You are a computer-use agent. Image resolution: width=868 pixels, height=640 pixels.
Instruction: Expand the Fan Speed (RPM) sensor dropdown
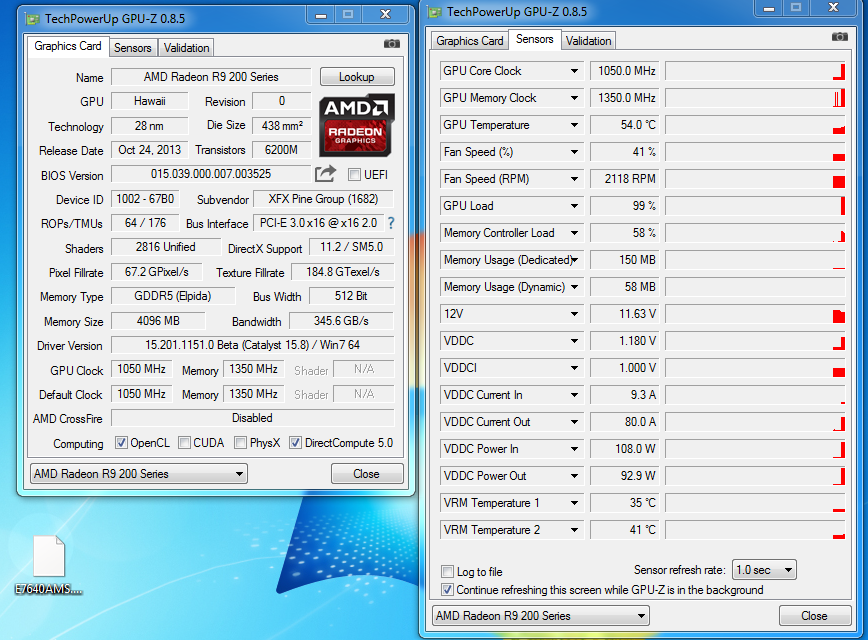tap(574, 179)
